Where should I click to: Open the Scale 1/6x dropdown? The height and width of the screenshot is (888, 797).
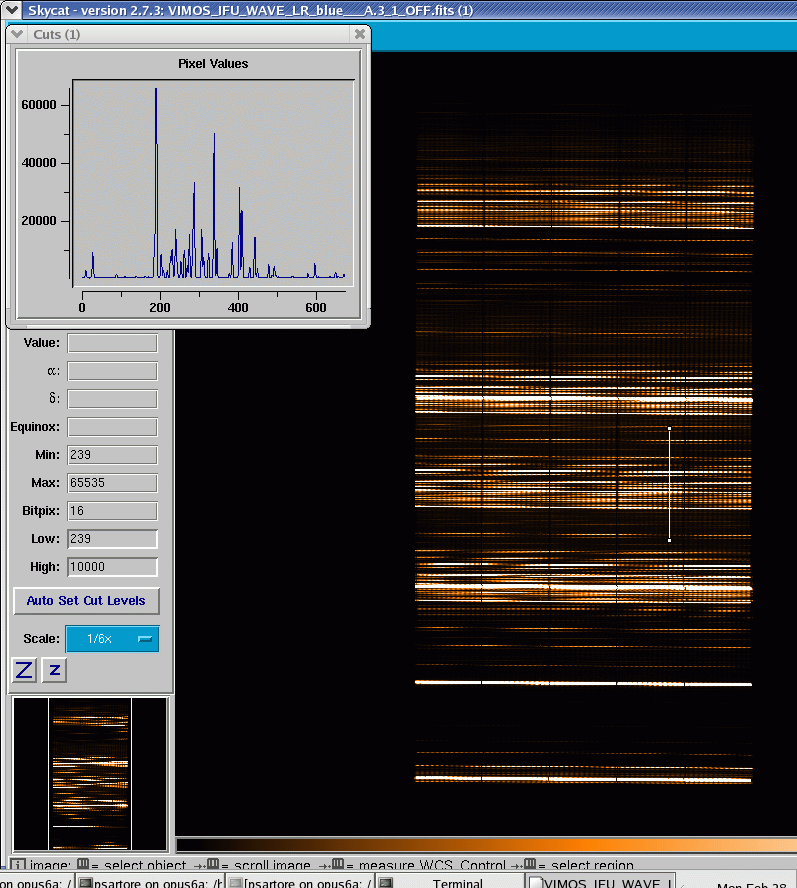(113, 639)
